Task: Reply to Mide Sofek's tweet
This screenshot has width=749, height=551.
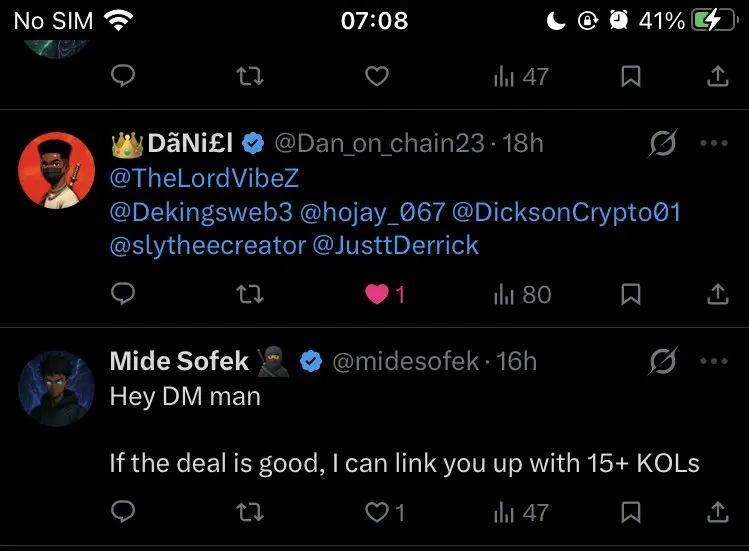Action: tap(123, 512)
